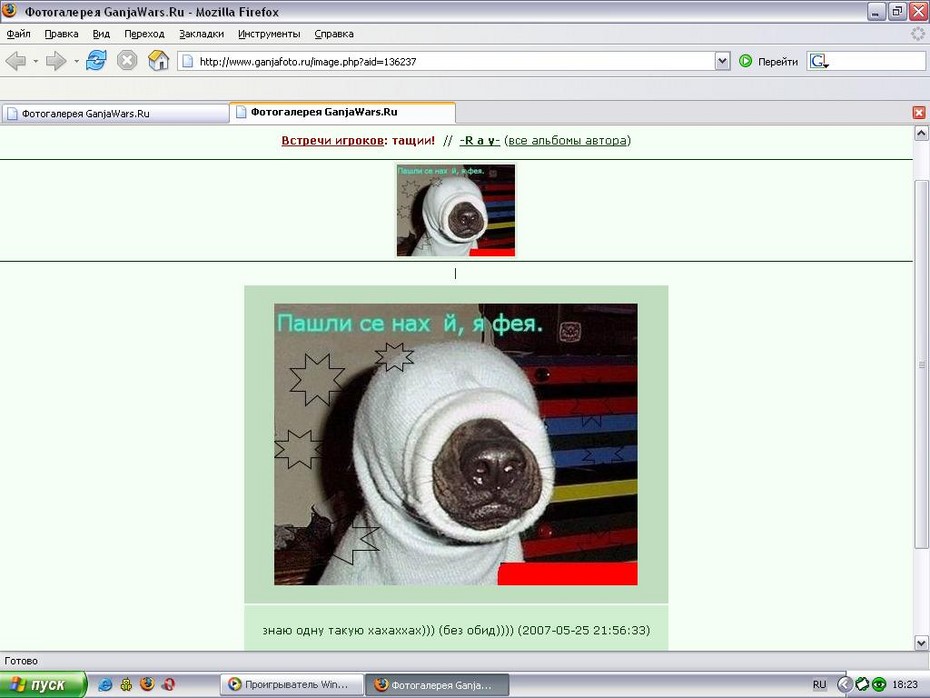Click the Back navigation arrow
This screenshot has height=698, width=930.
pyautogui.click(x=16, y=60)
